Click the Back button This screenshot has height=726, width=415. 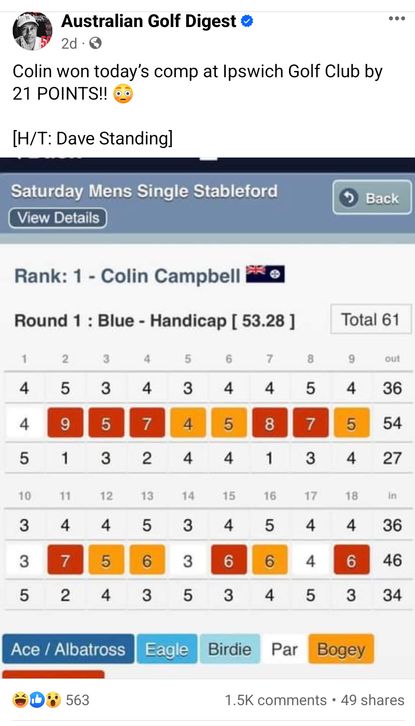[x=372, y=198]
